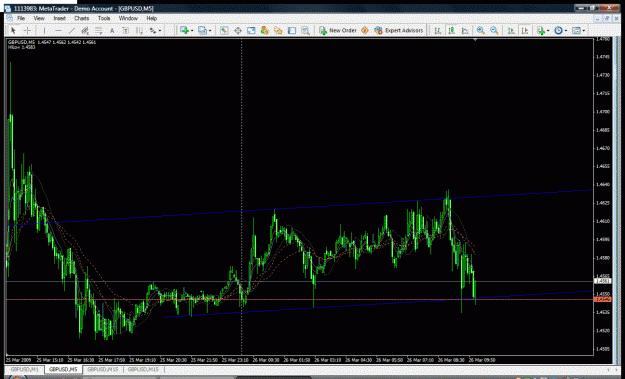Screen dimensions: 625x379
Task: Select the arrow cursor tool
Action: coord(13,30)
